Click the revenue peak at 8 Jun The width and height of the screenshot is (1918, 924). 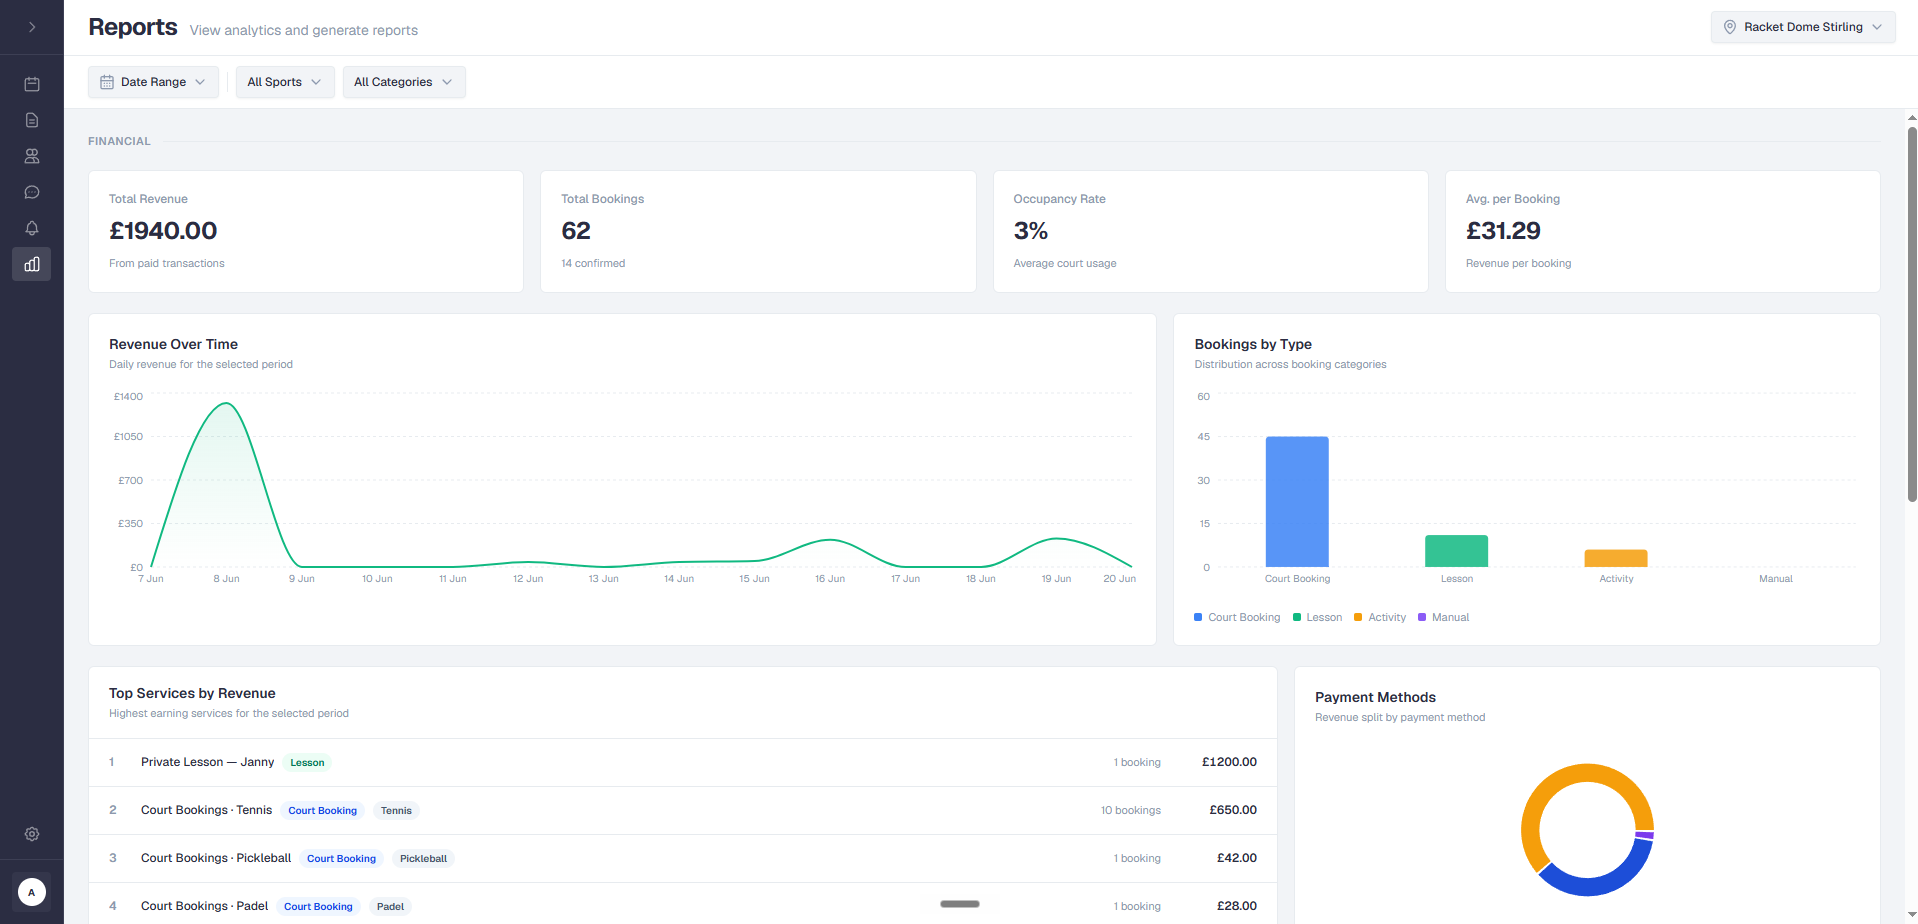tap(226, 404)
